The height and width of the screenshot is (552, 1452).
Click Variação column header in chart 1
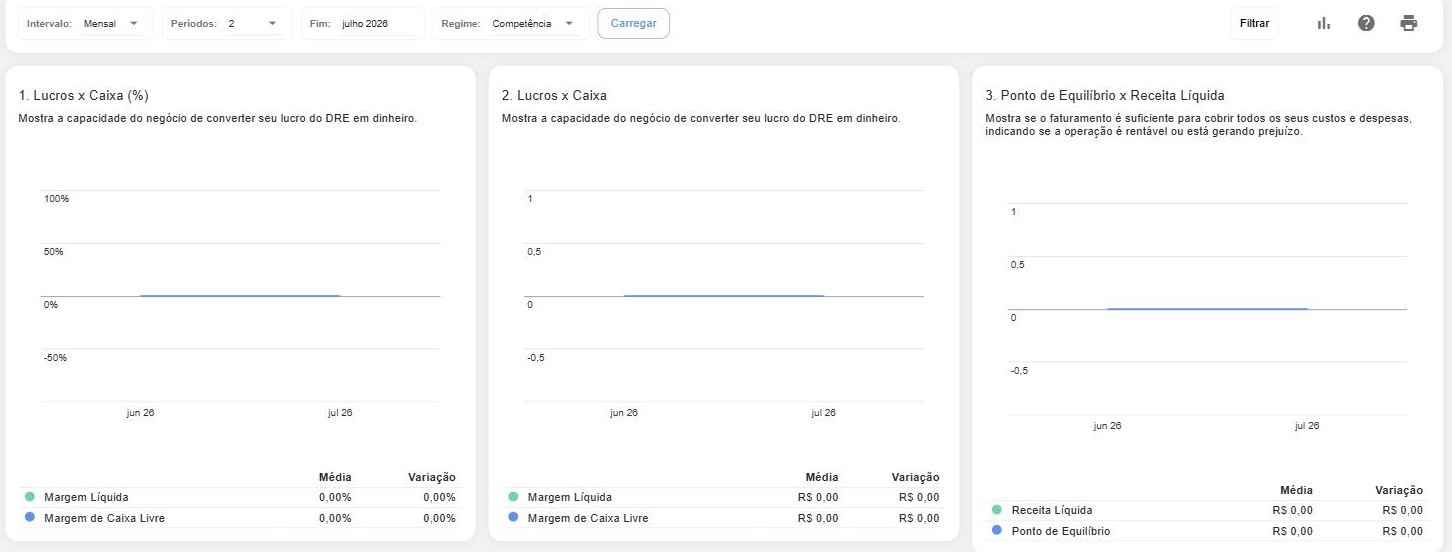coord(432,477)
